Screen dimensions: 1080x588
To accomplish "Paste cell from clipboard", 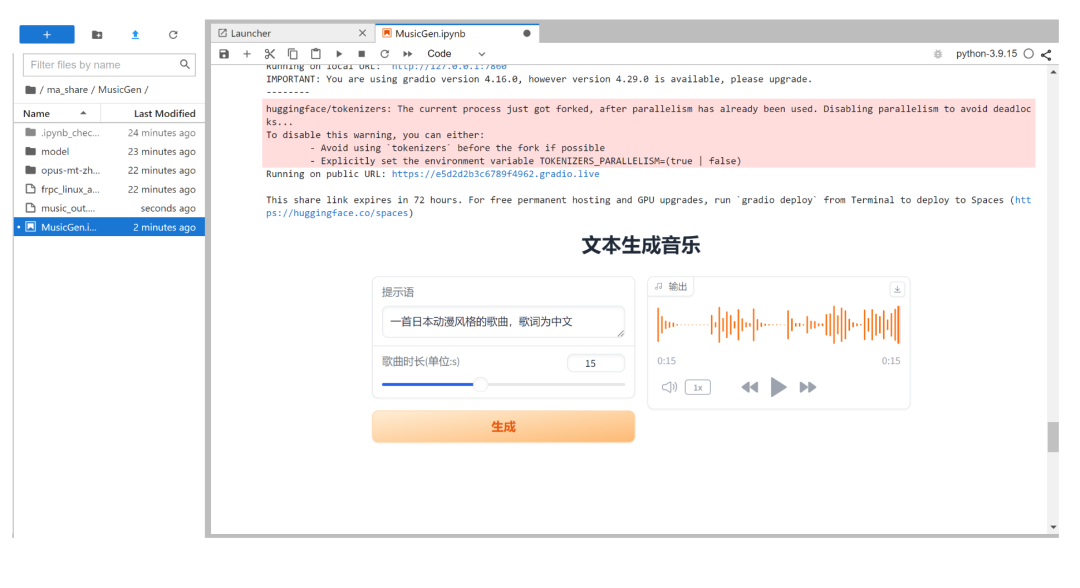I will pos(315,54).
